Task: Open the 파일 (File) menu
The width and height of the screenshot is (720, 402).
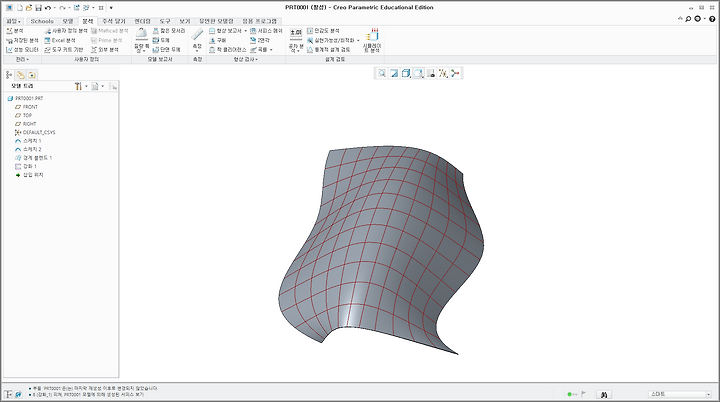Action: (x=13, y=21)
